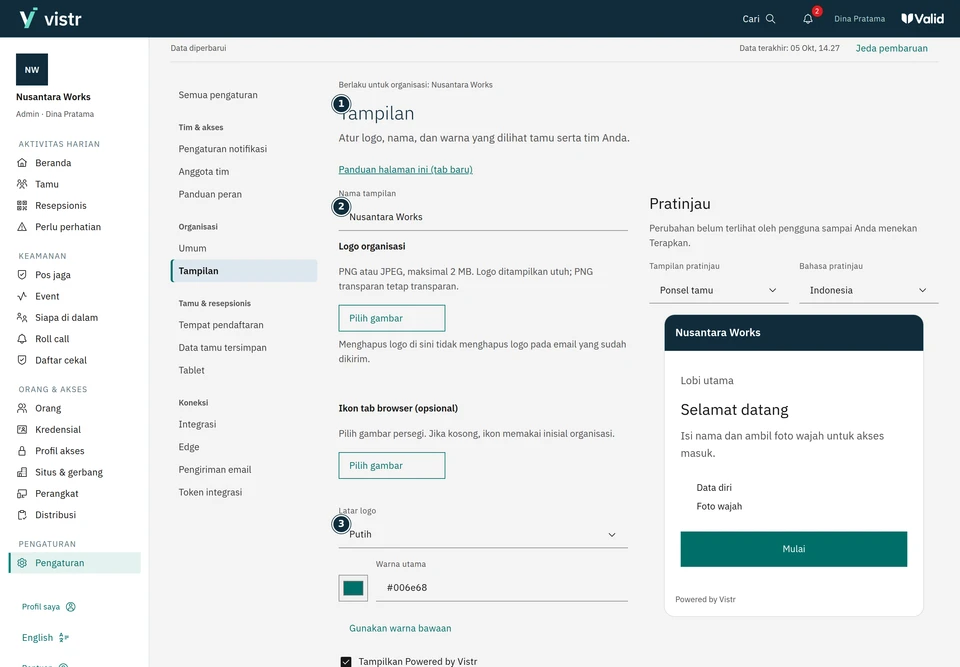Expand the Tampilan pratinjau dropdown

point(719,290)
